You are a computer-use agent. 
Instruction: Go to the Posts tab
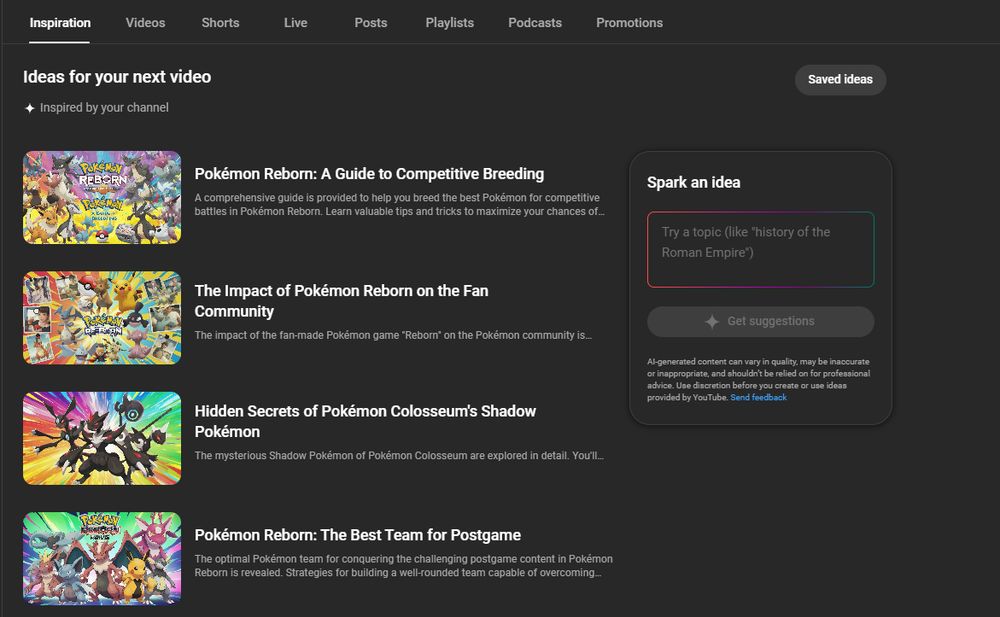[371, 23]
